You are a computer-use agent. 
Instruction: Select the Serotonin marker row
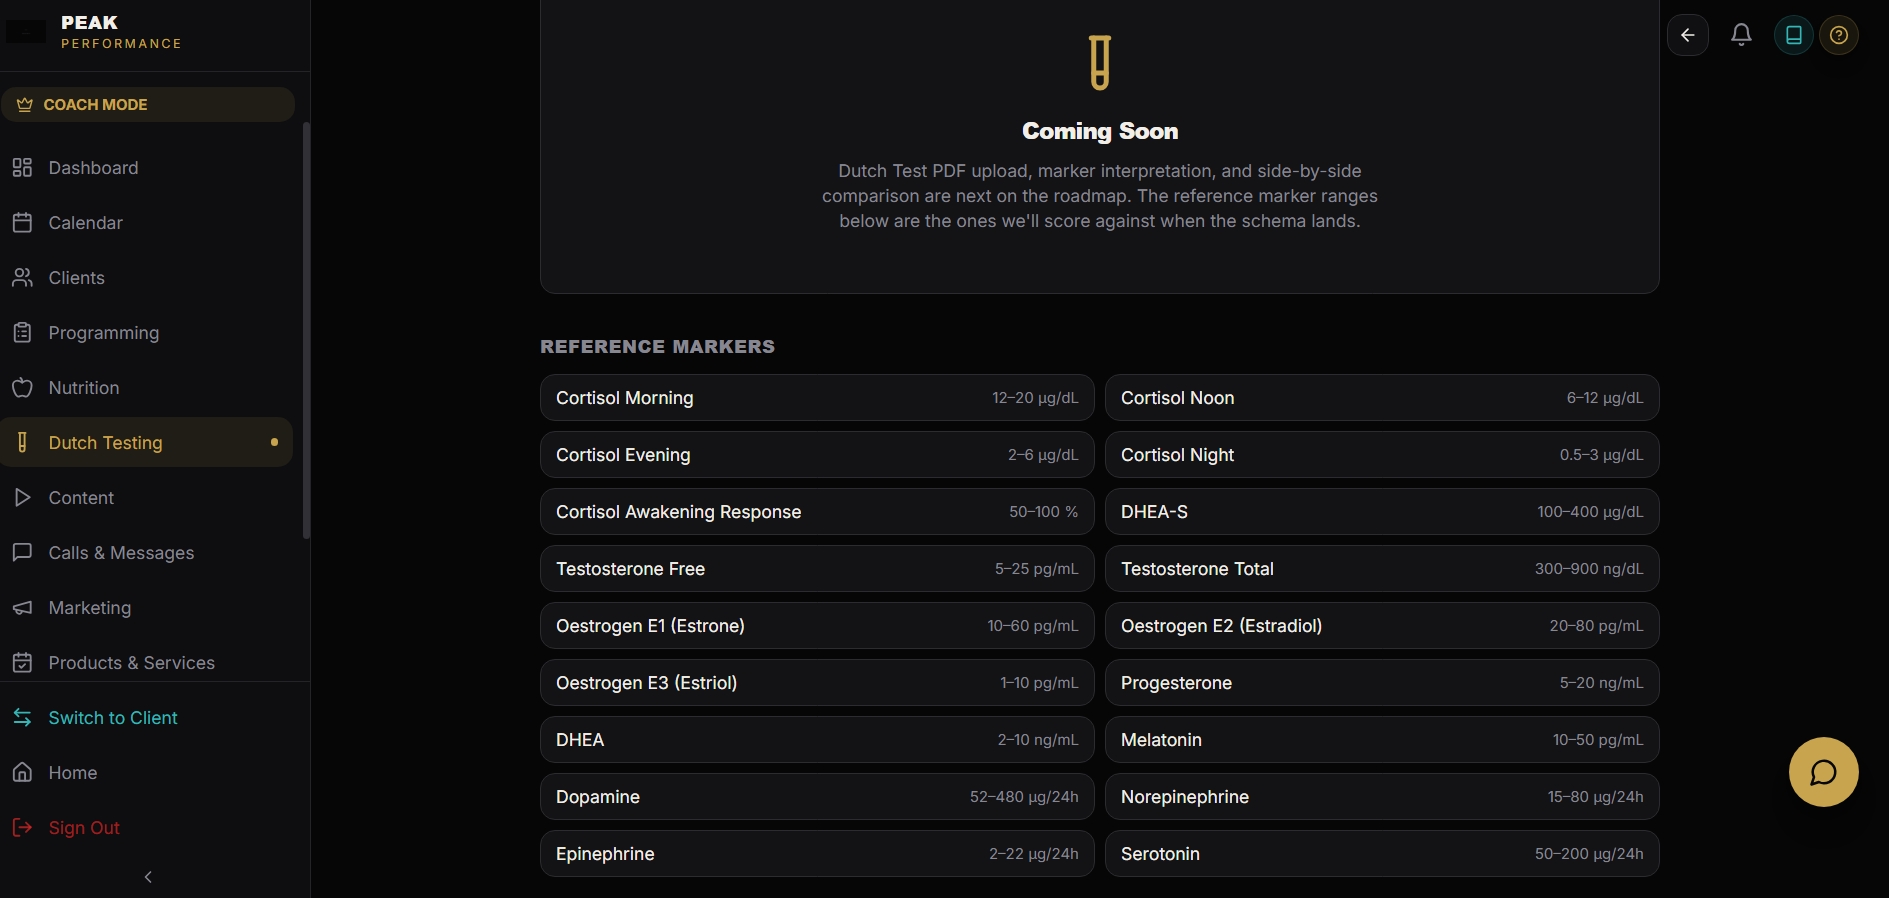point(1382,853)
